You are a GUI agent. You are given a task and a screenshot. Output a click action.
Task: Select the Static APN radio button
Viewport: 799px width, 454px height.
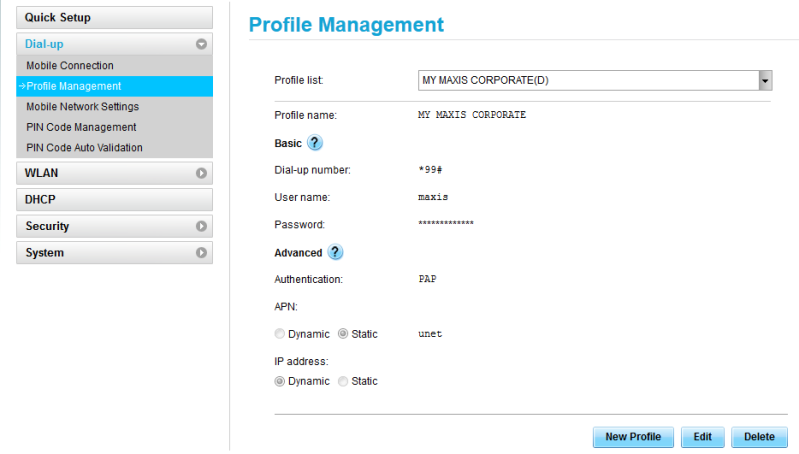coord(343,334)
